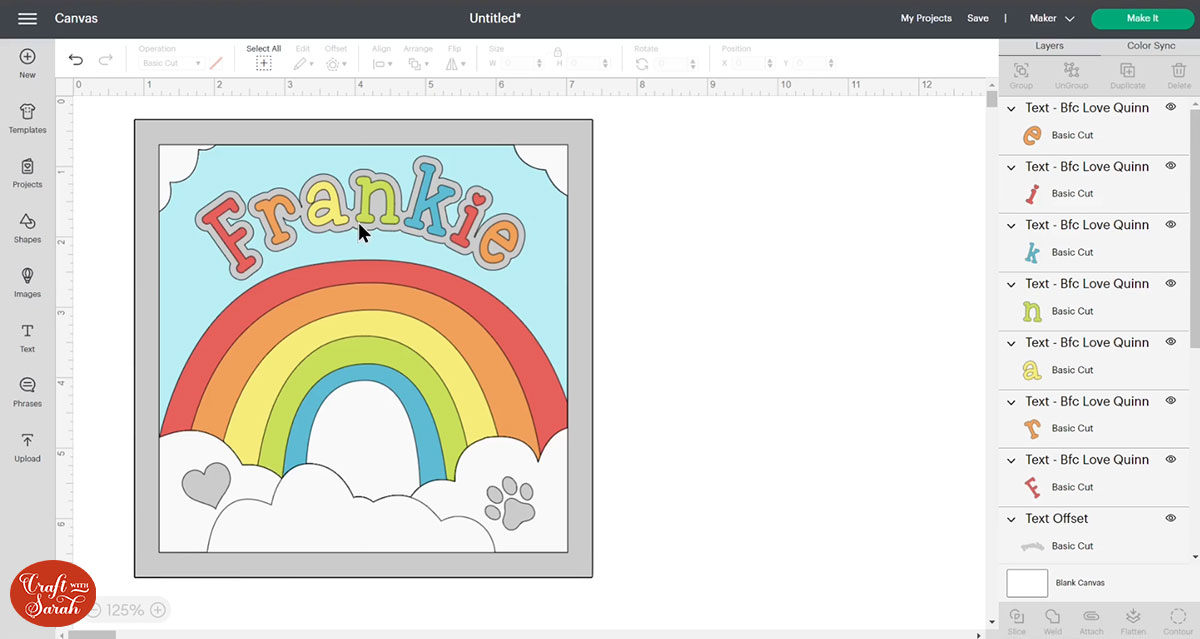1200x639 pixels.
Task: Hide the Text Offset layer
Action: point(1170,518)
